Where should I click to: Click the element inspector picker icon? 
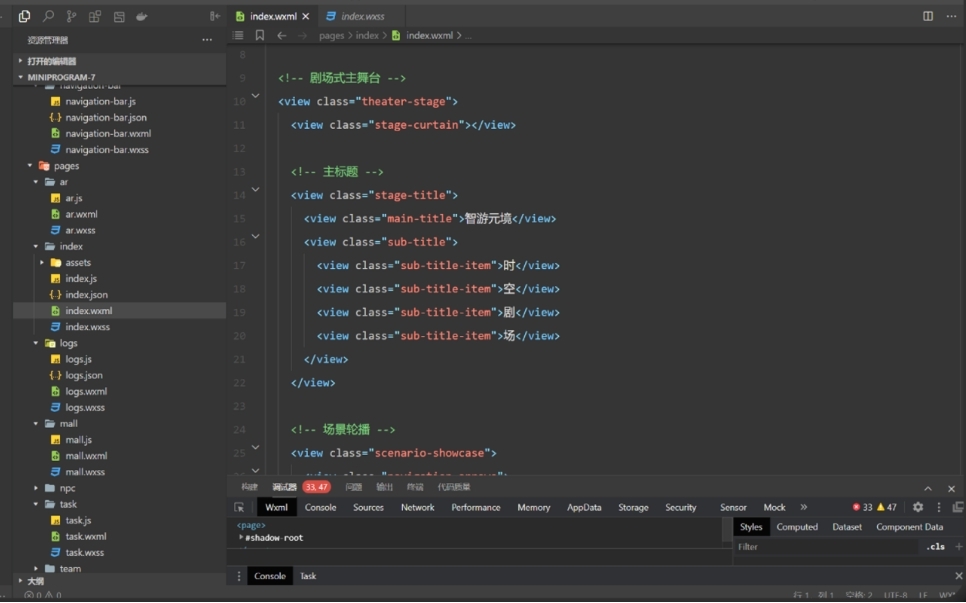(239, 508)
